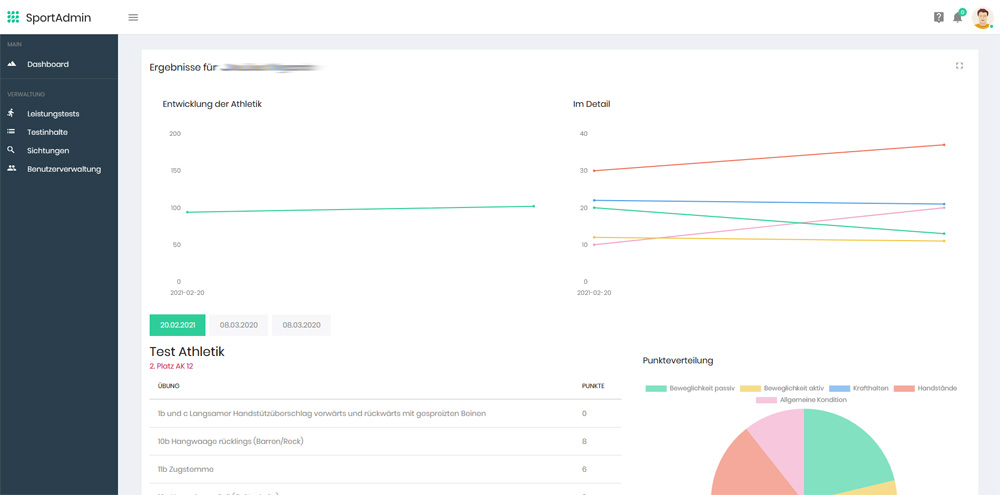The width and height of the screenshot is (1000, 495).
Task: Select the last 08.03.2020 date tab
Action: [x=301, y=325]
